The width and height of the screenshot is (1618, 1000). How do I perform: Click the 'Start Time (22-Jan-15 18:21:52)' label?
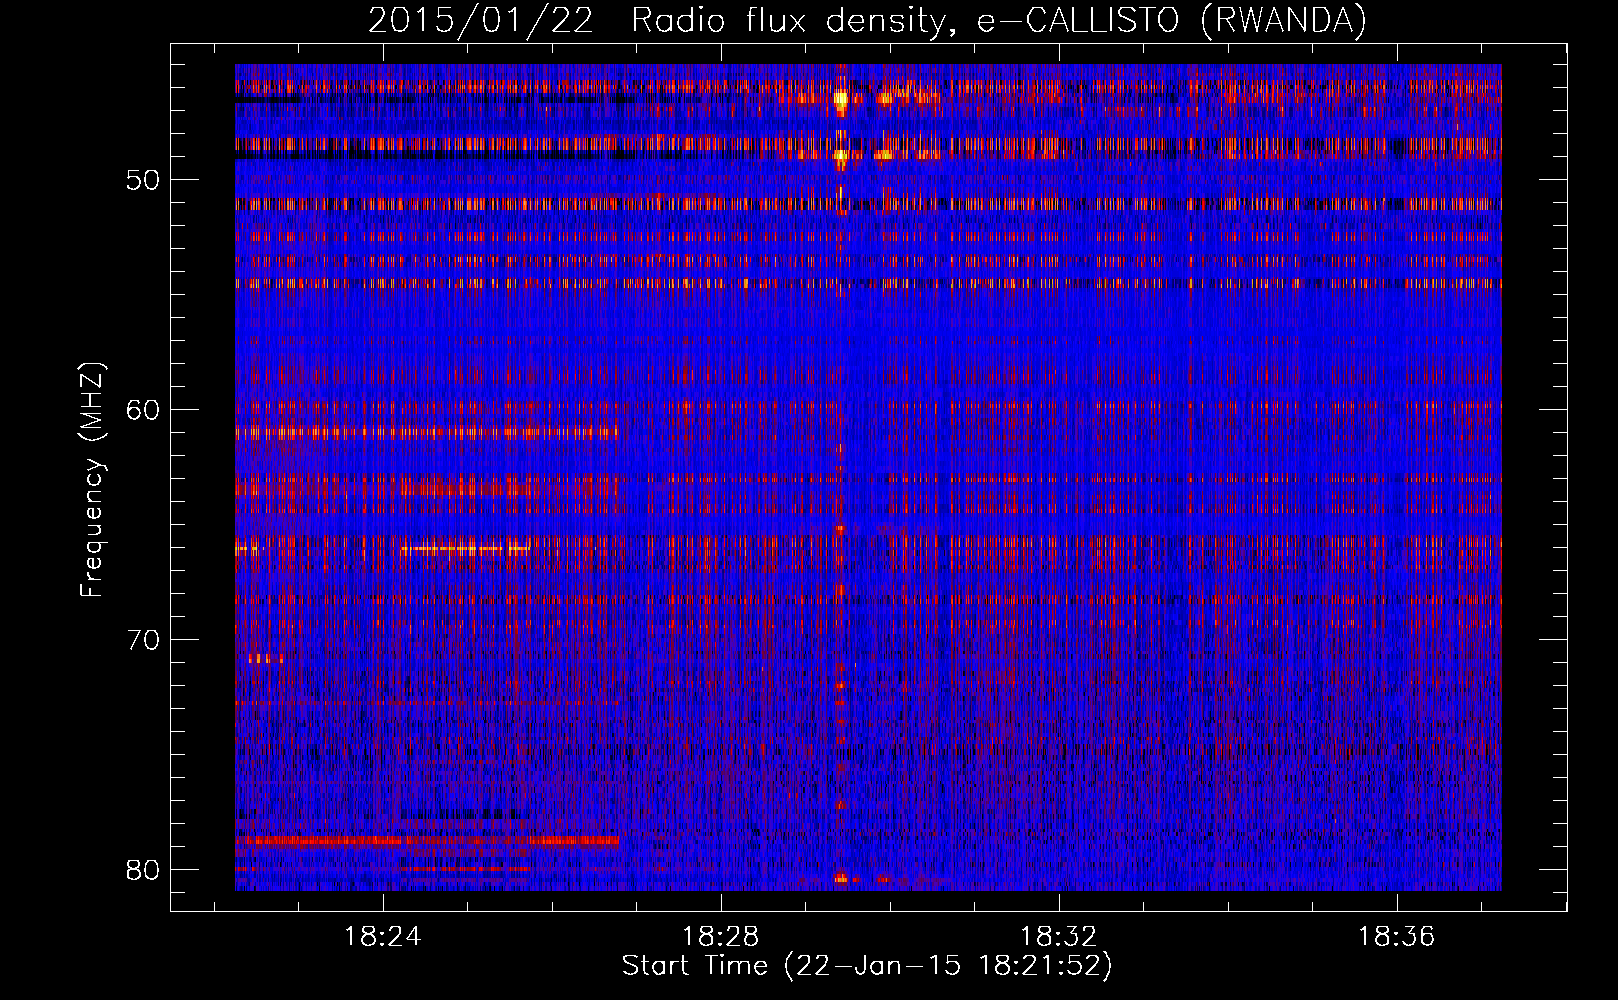click(x=867, y=966)
